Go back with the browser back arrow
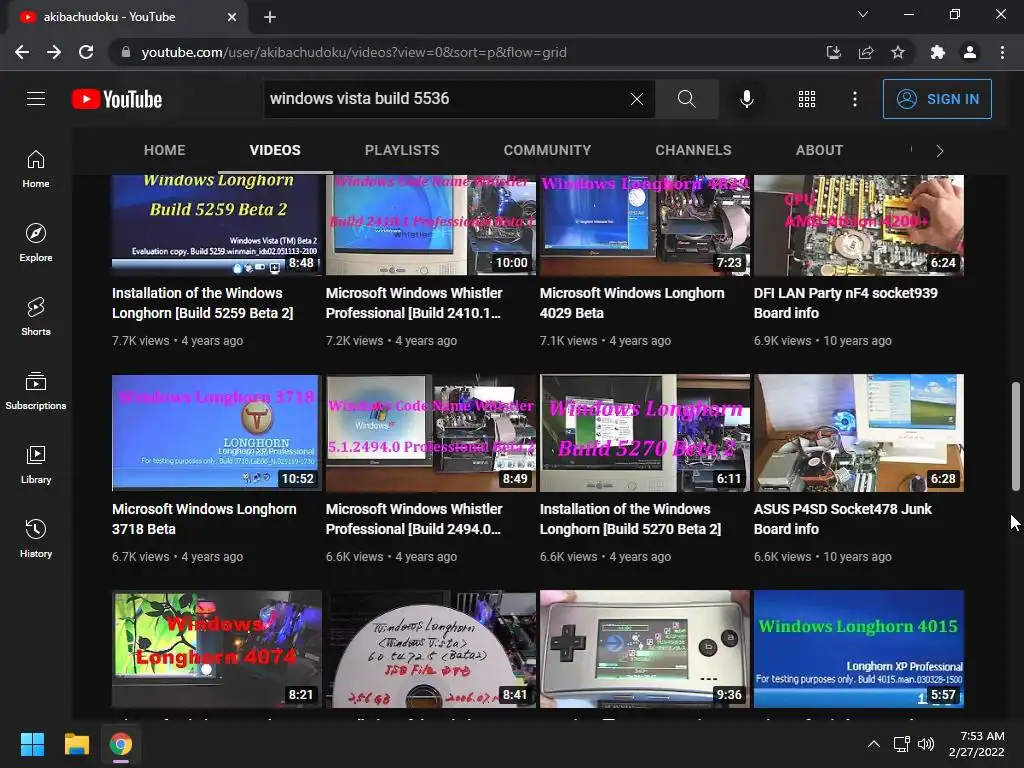The height and width of the screenshot is (768, 1024). click(22, 52)
